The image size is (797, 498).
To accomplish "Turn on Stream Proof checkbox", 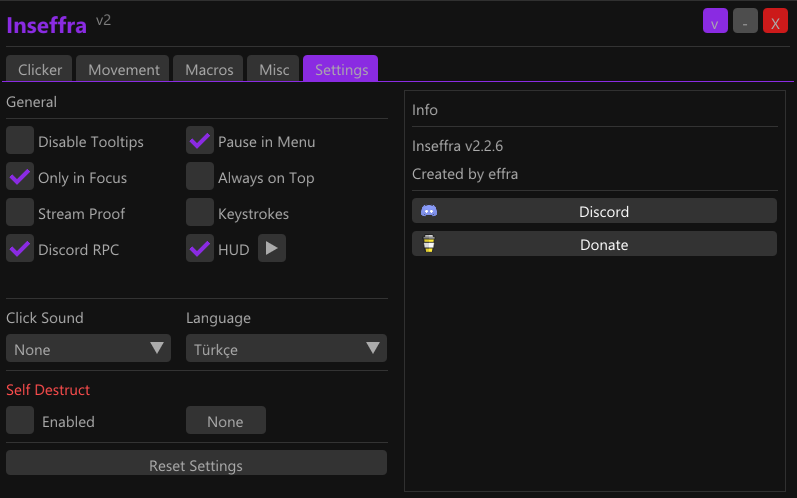I will pos(20,213).
